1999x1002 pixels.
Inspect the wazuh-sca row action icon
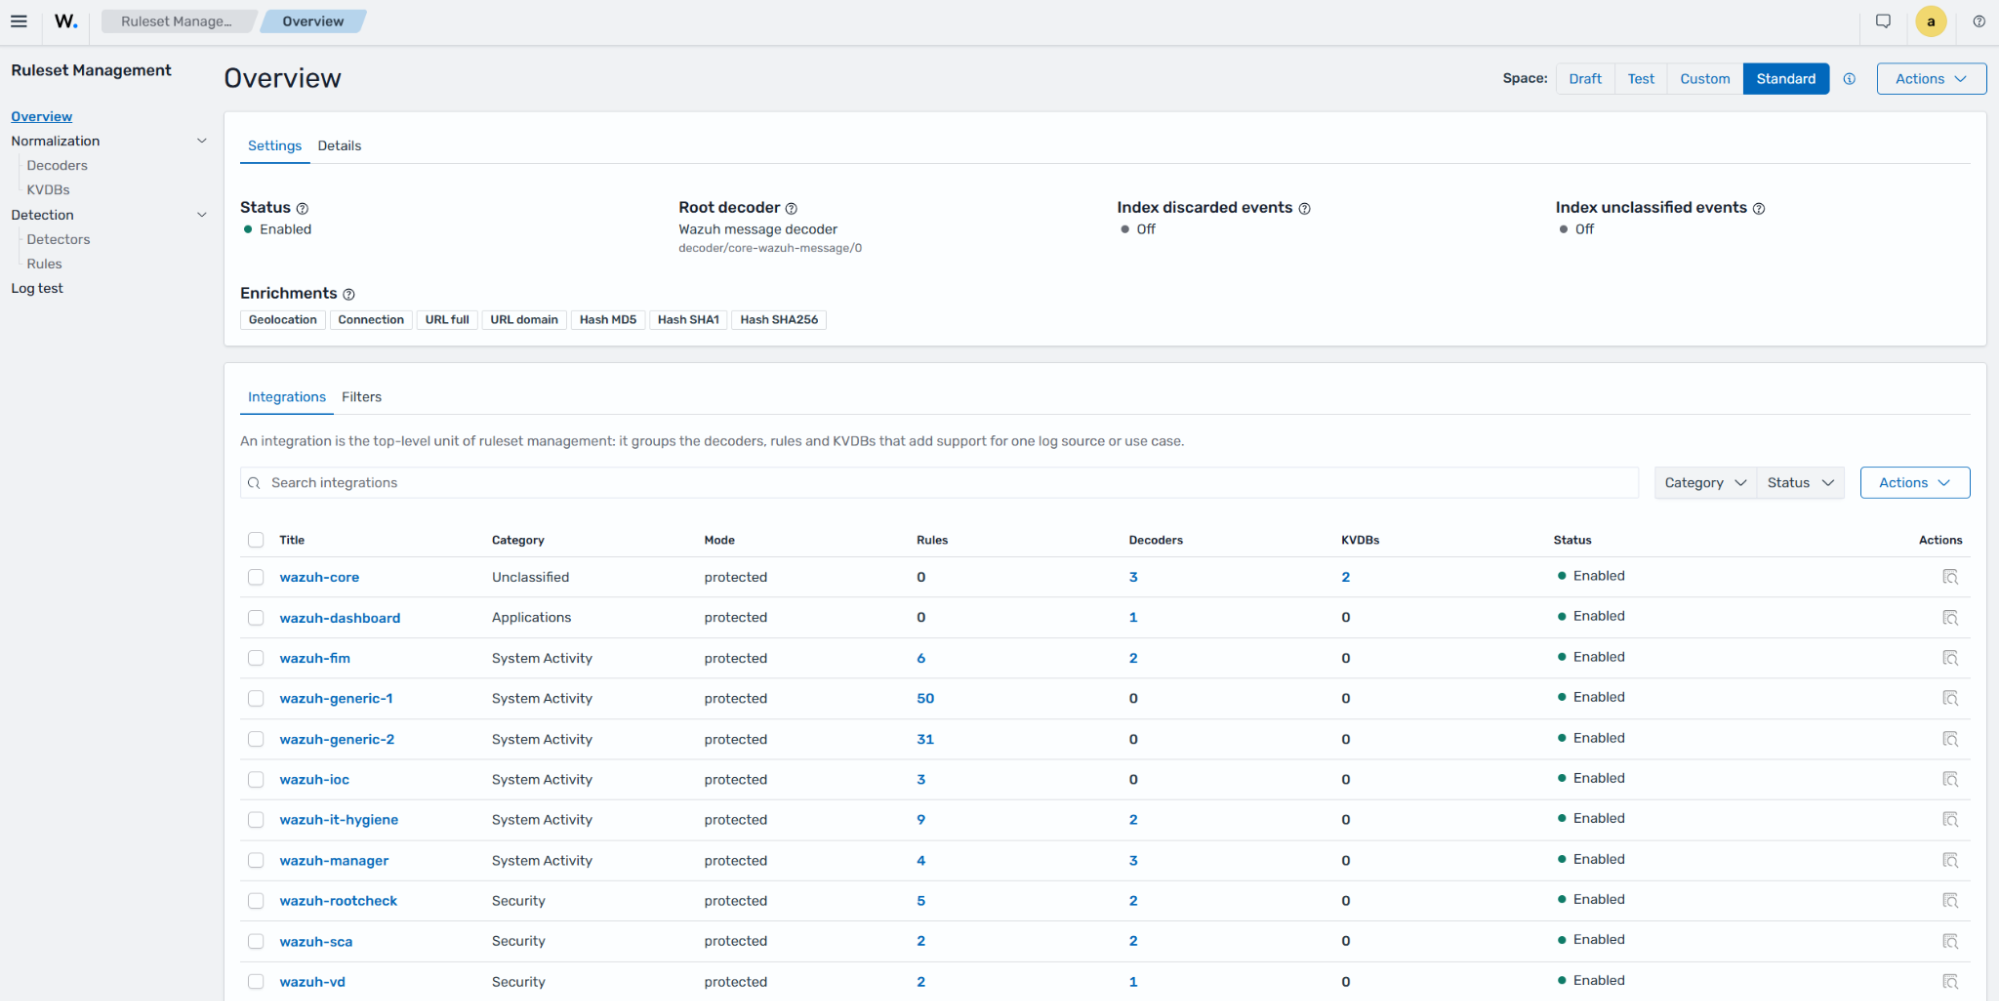coord(1950,941)
